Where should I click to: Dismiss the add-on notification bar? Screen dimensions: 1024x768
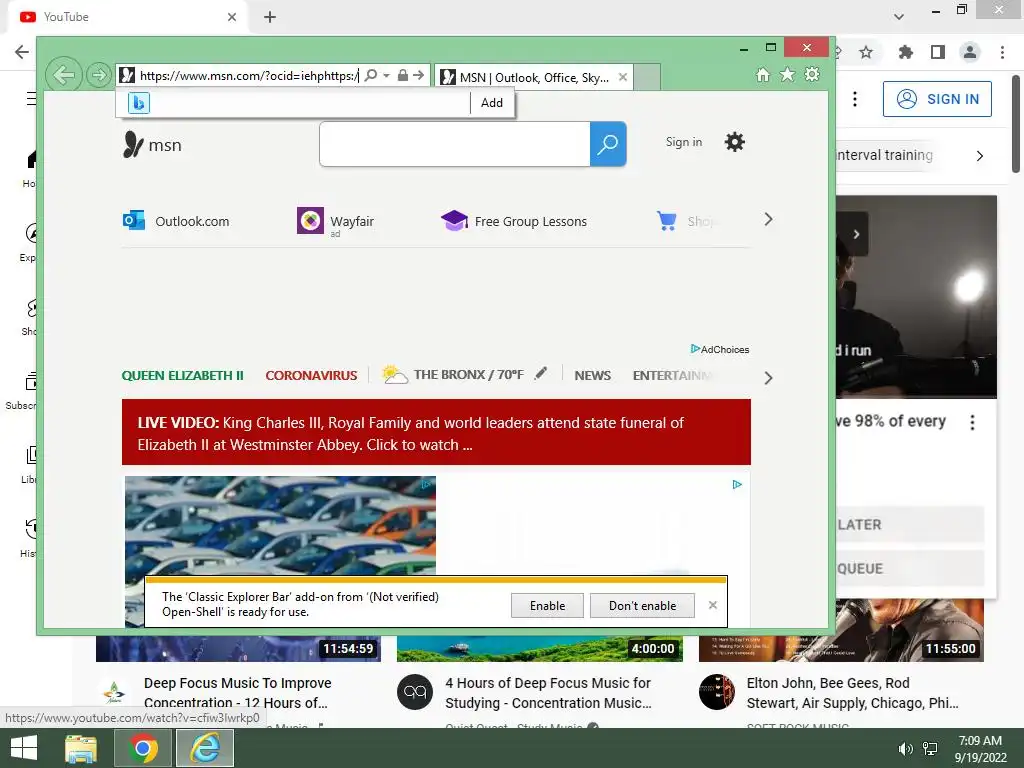[x=713, y=605]
